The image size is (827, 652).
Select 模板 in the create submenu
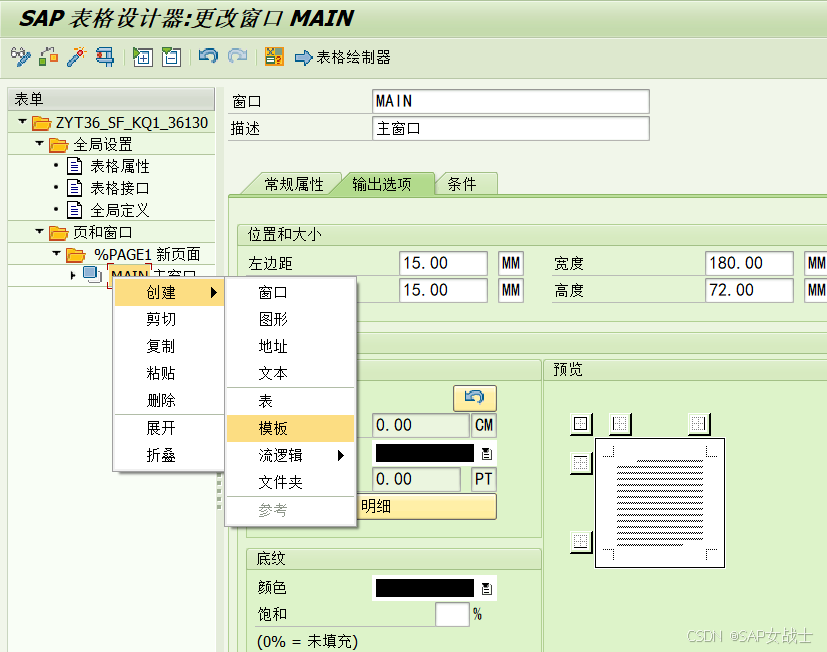pyautogui.click(x=290, y=428)
